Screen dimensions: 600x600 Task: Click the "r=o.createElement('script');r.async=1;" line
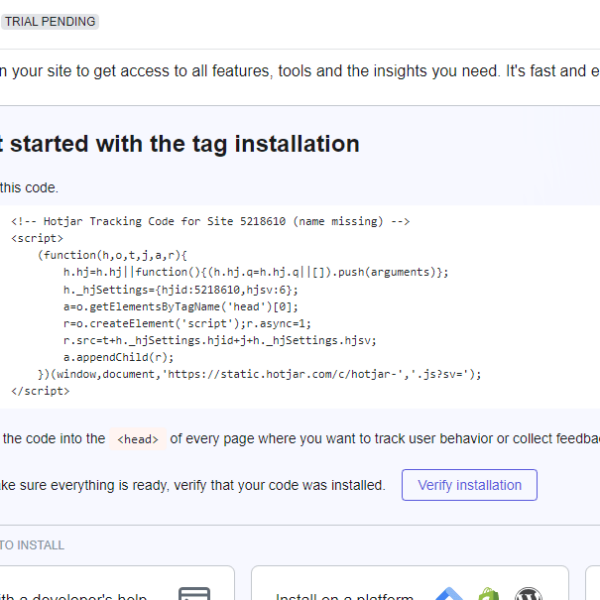pos(187,323)
